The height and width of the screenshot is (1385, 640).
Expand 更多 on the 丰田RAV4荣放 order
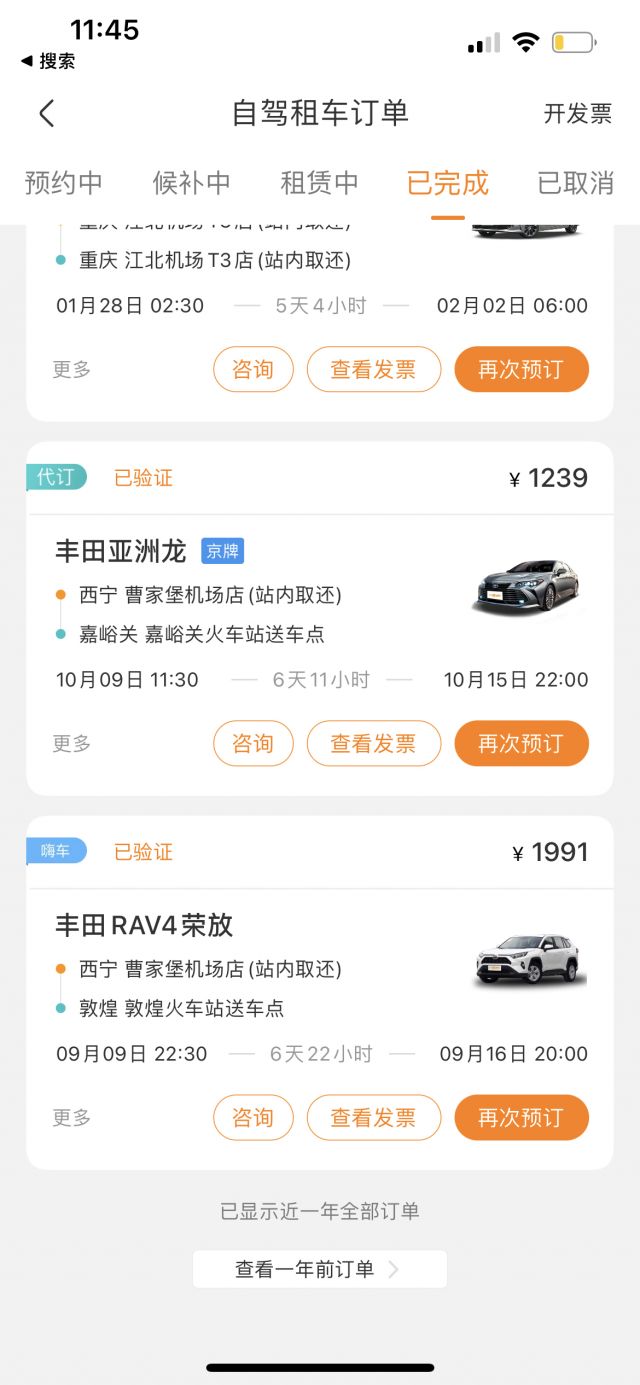coord(72,1117)
